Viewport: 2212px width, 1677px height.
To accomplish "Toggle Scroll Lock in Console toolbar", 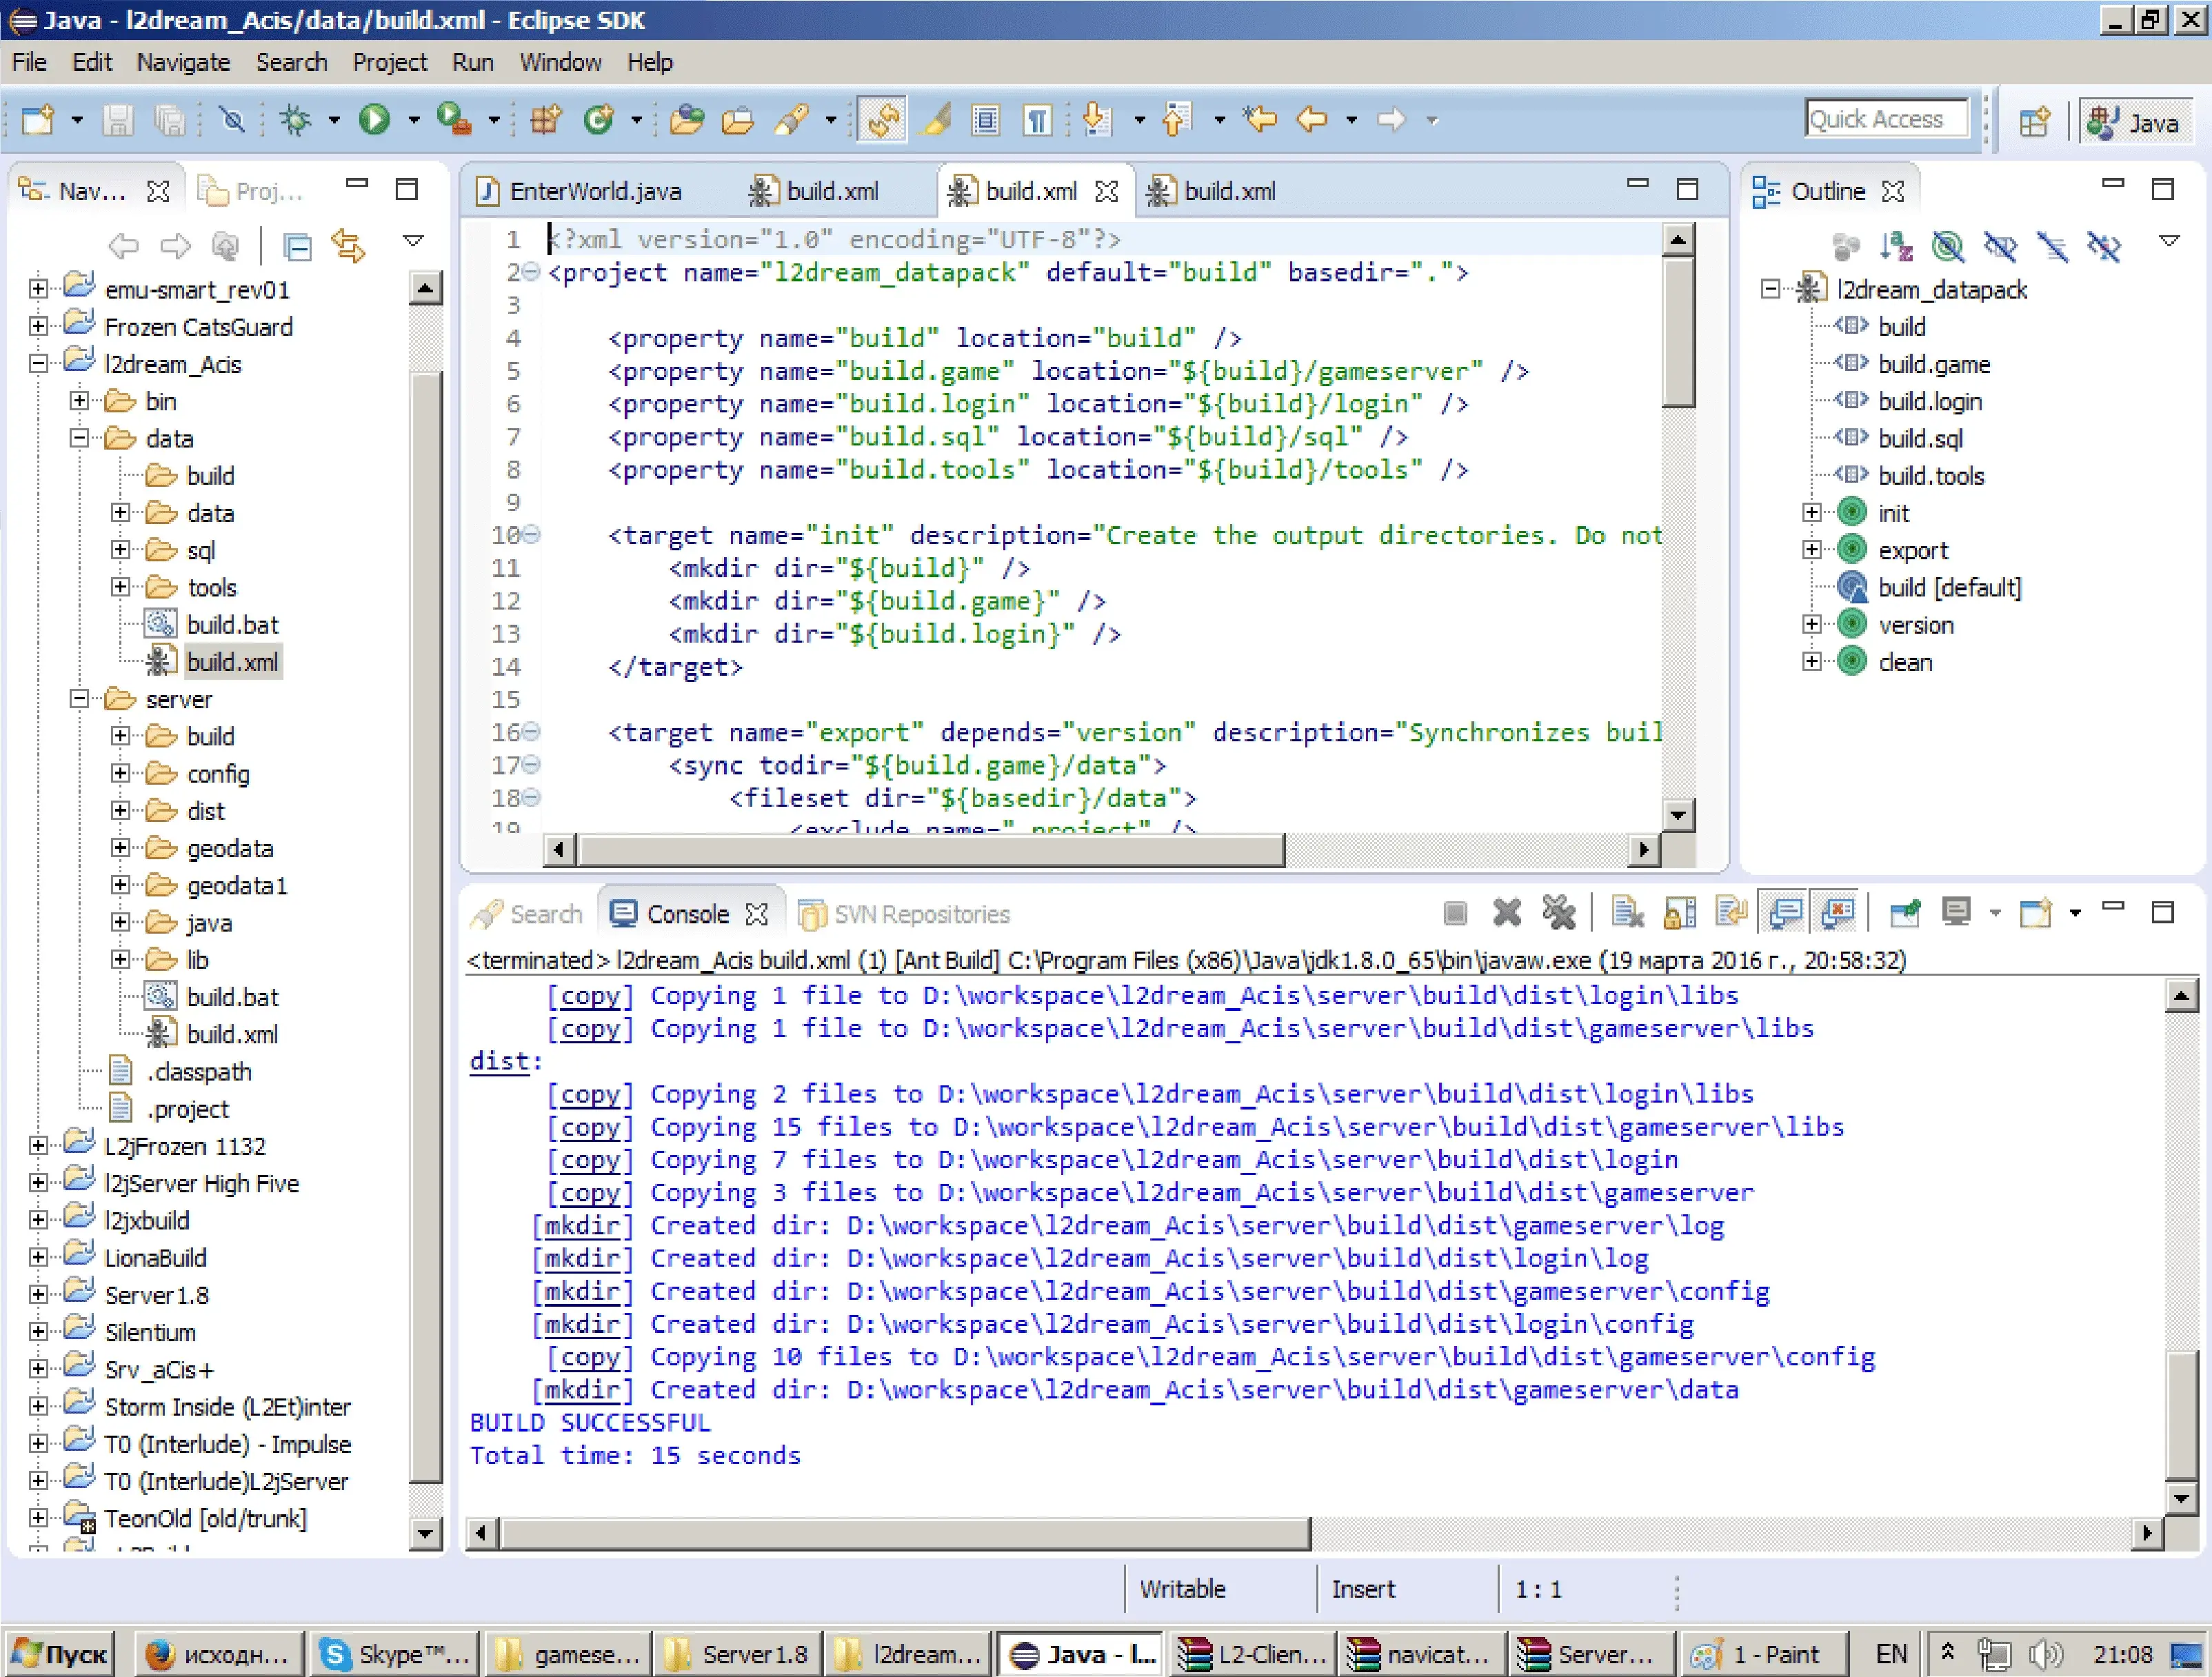I will click(x=1680, y=912).
